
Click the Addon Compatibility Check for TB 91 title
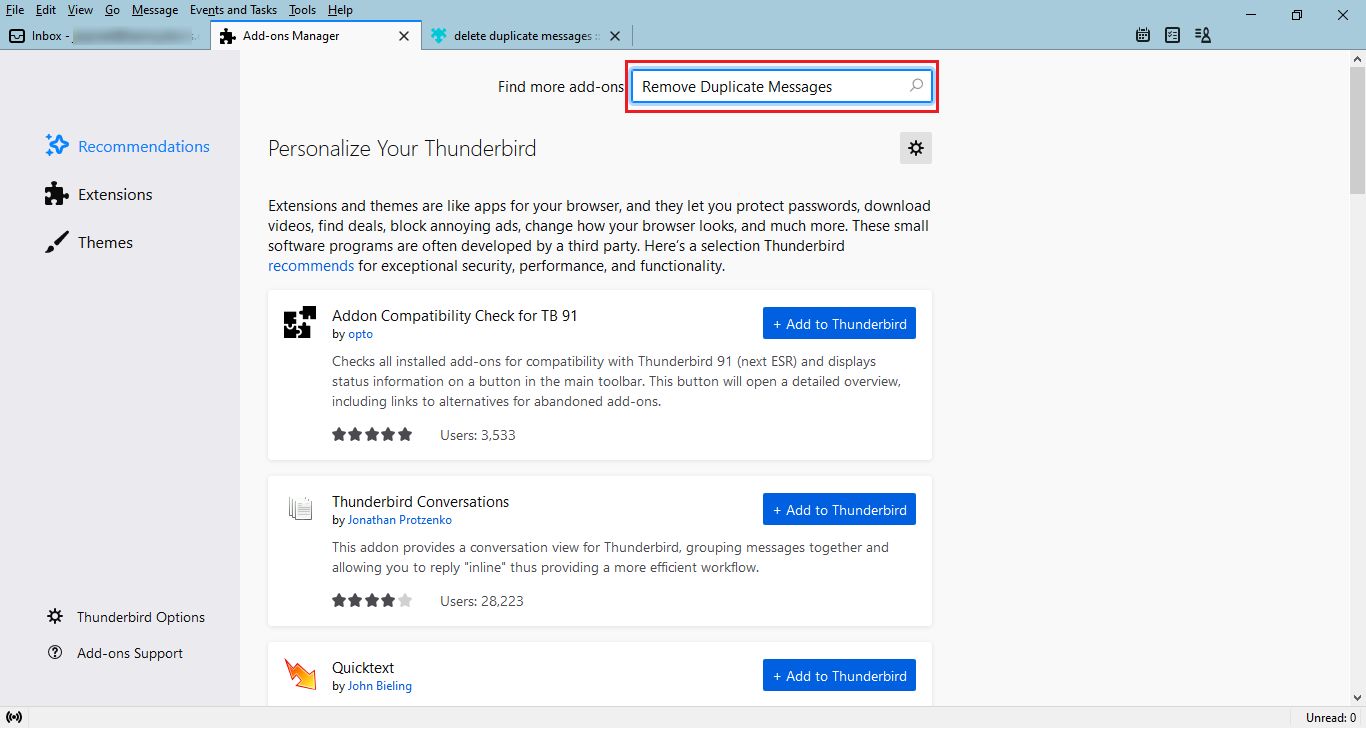455,315
